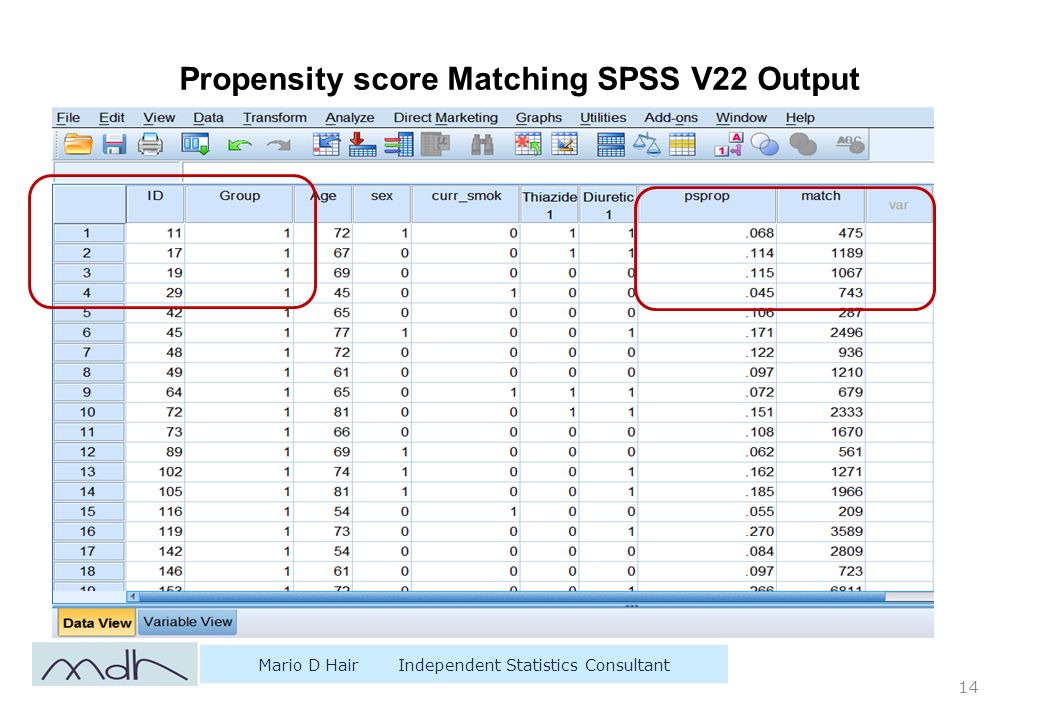Image resolution: width=1040 pixels, height=720 pixels.
Task: Click ID cell showing 102
Action: (x=155, y=471)
